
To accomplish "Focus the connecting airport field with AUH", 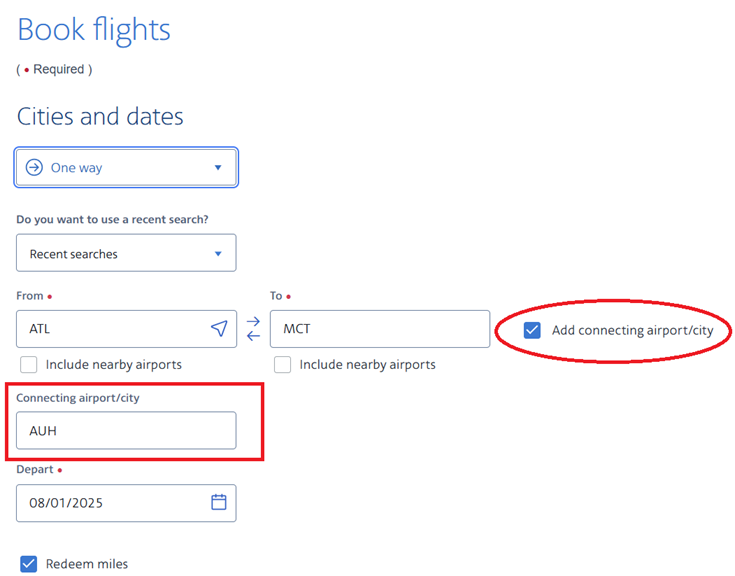I will 126,430.
